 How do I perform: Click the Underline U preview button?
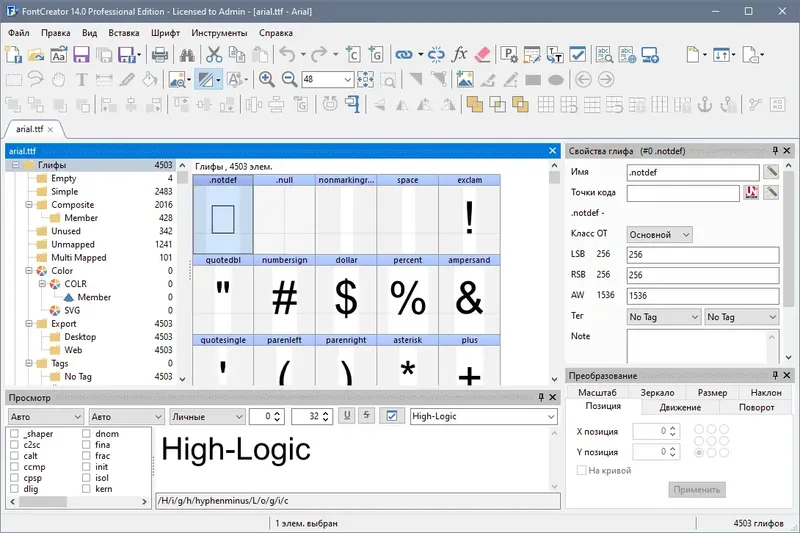[347, 416]
